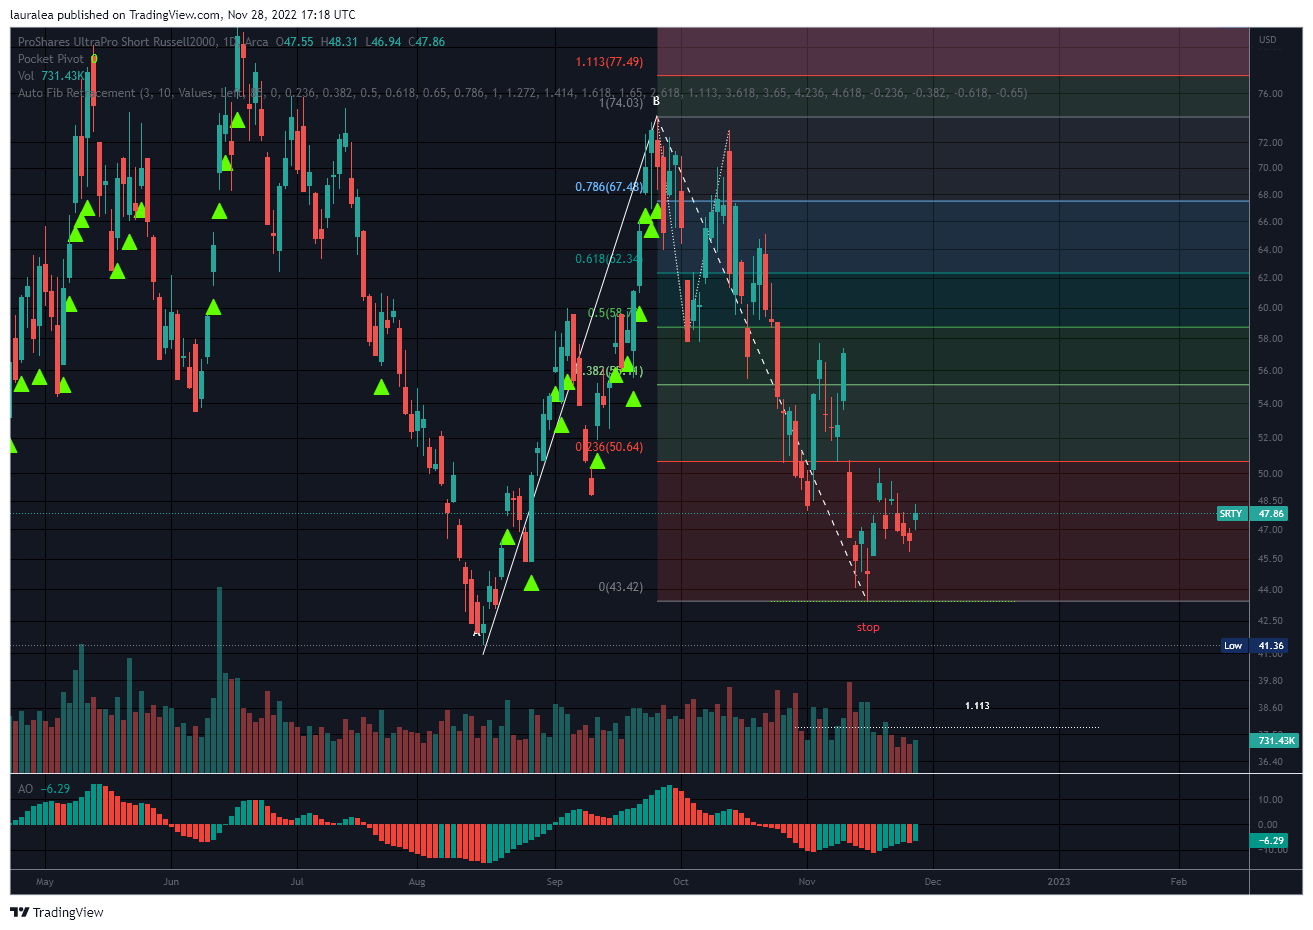1313x930 pixels.
Task: Click the 41.36 low price tag
Action: (x=1271, y=646)
